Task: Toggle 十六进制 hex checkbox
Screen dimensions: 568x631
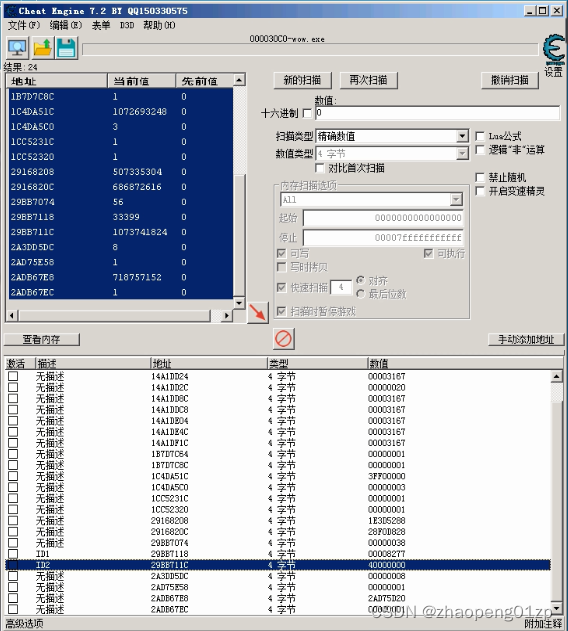Action: tap(307, 113)
